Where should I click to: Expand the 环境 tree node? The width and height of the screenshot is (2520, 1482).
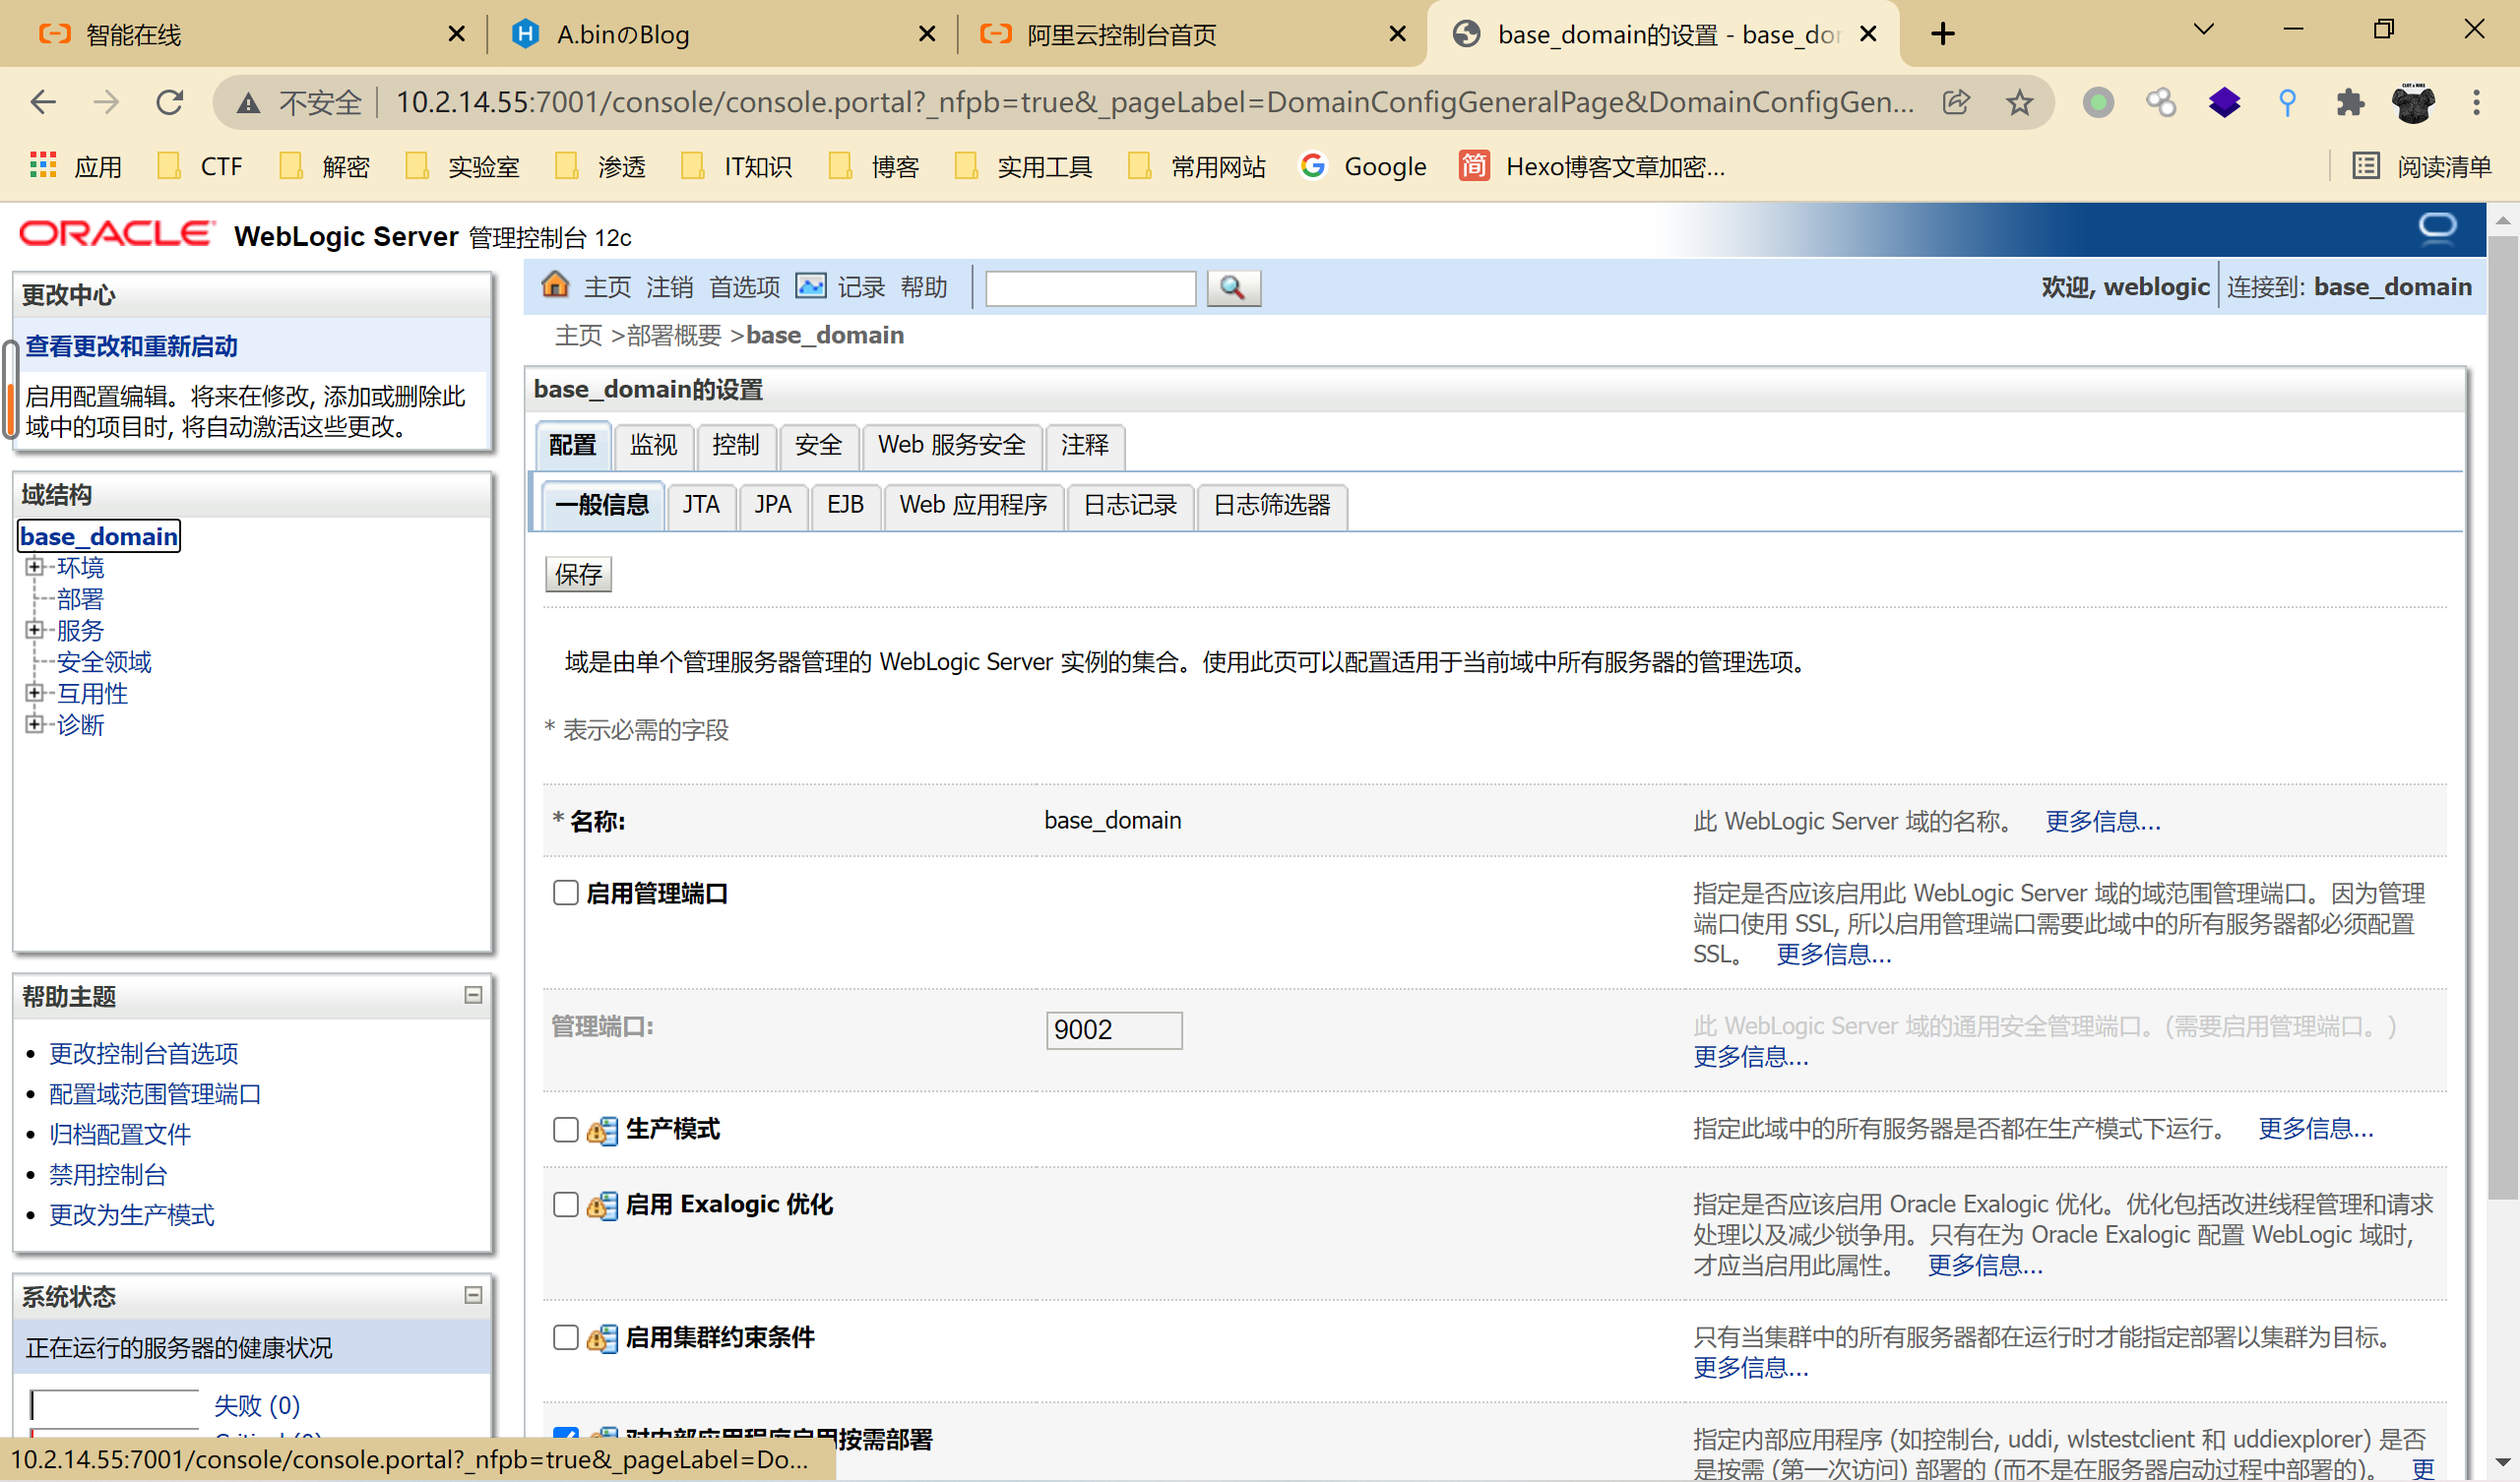tap(34, 566)
